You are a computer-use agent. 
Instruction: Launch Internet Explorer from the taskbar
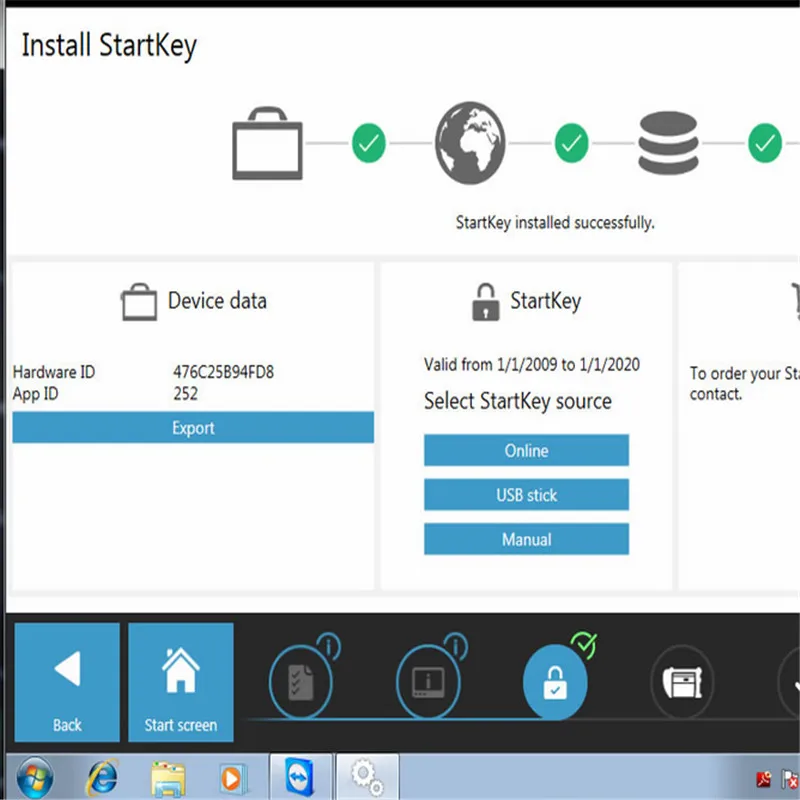coord(103,778)
